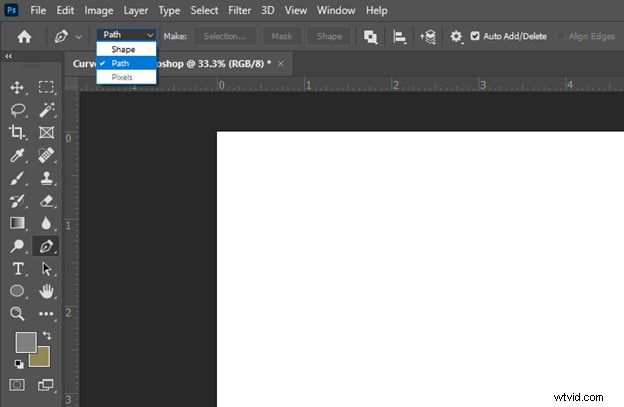Open the Edit menu
This screenshot has width=624, height=407.
point(65,10)
